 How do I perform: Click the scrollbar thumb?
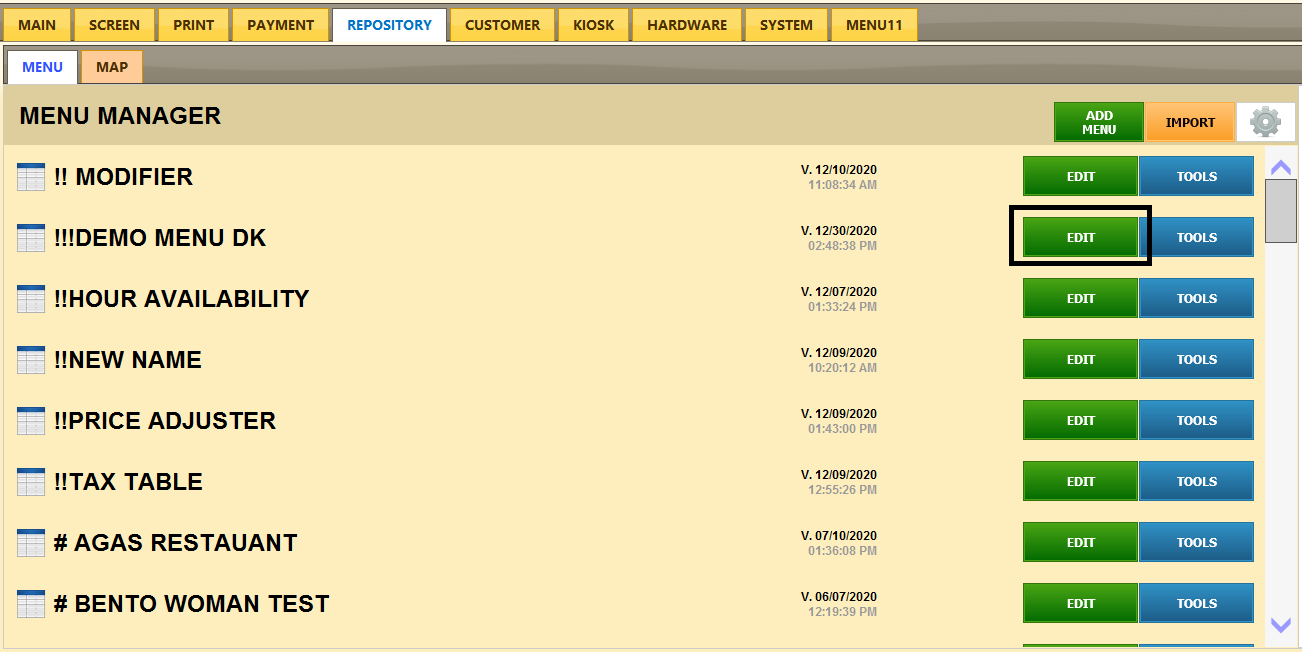(x=1280, y=211)
